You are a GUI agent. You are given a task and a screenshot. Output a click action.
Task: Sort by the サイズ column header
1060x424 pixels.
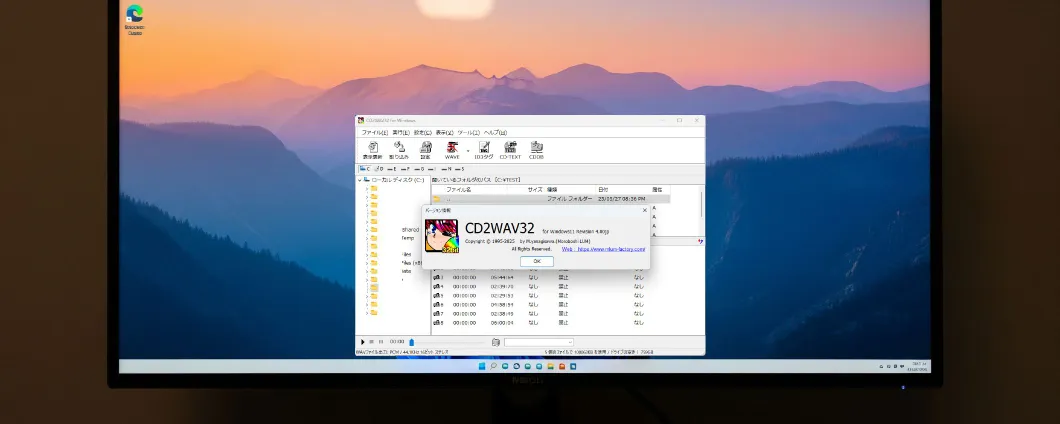(x=535, y=189)
